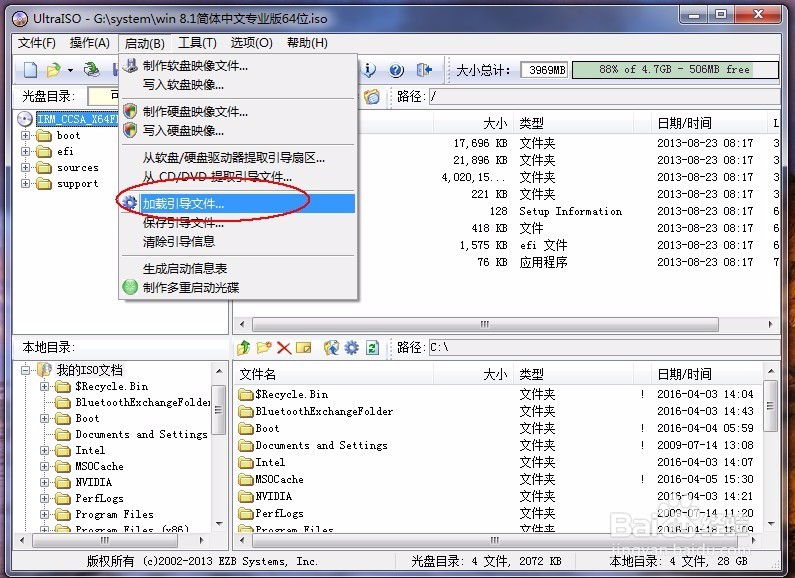The height and width of the screenshot is (578, 795).
Task: Expand $Recycle.Bin in the local tree
Action: 45,386
